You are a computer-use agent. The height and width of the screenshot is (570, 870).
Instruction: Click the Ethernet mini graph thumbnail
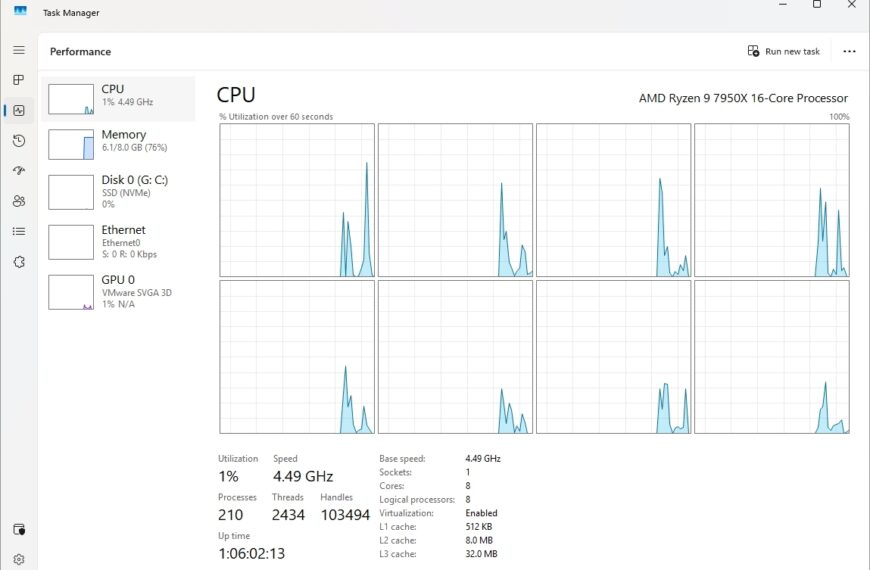[x=71, y=243]
